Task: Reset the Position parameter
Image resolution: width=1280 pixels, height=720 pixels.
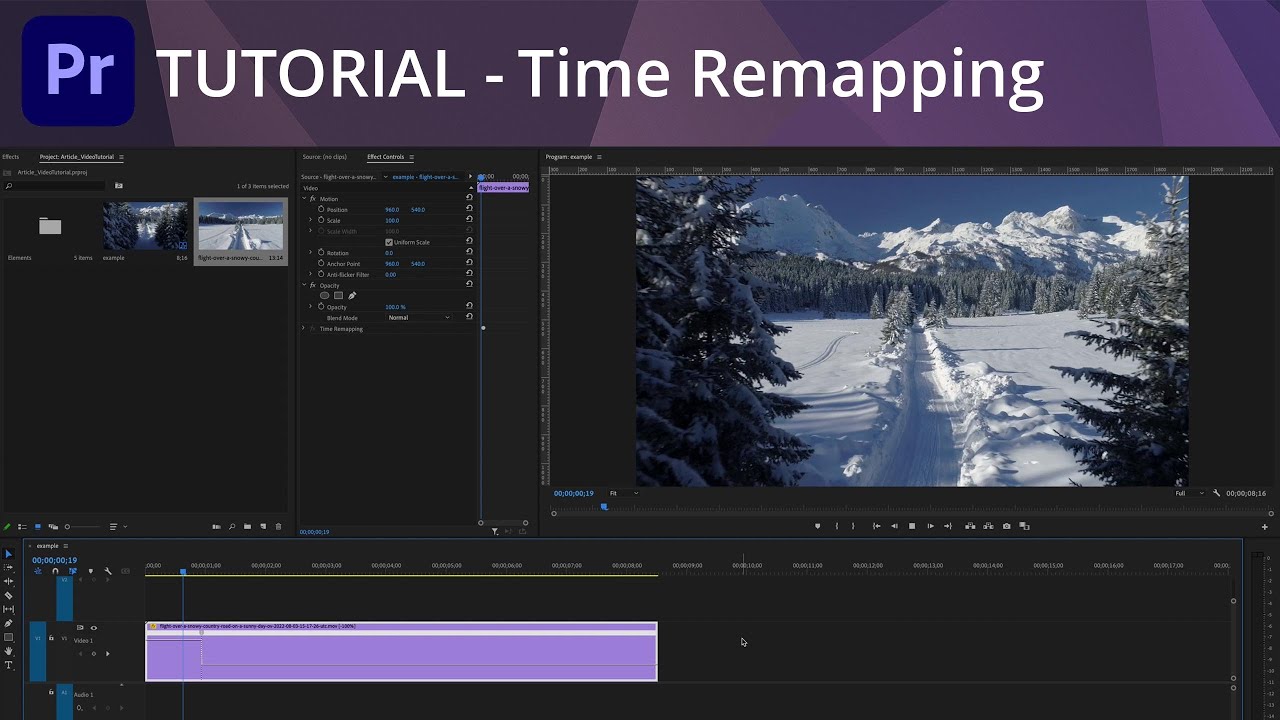Action: click(x=469, y=210)
